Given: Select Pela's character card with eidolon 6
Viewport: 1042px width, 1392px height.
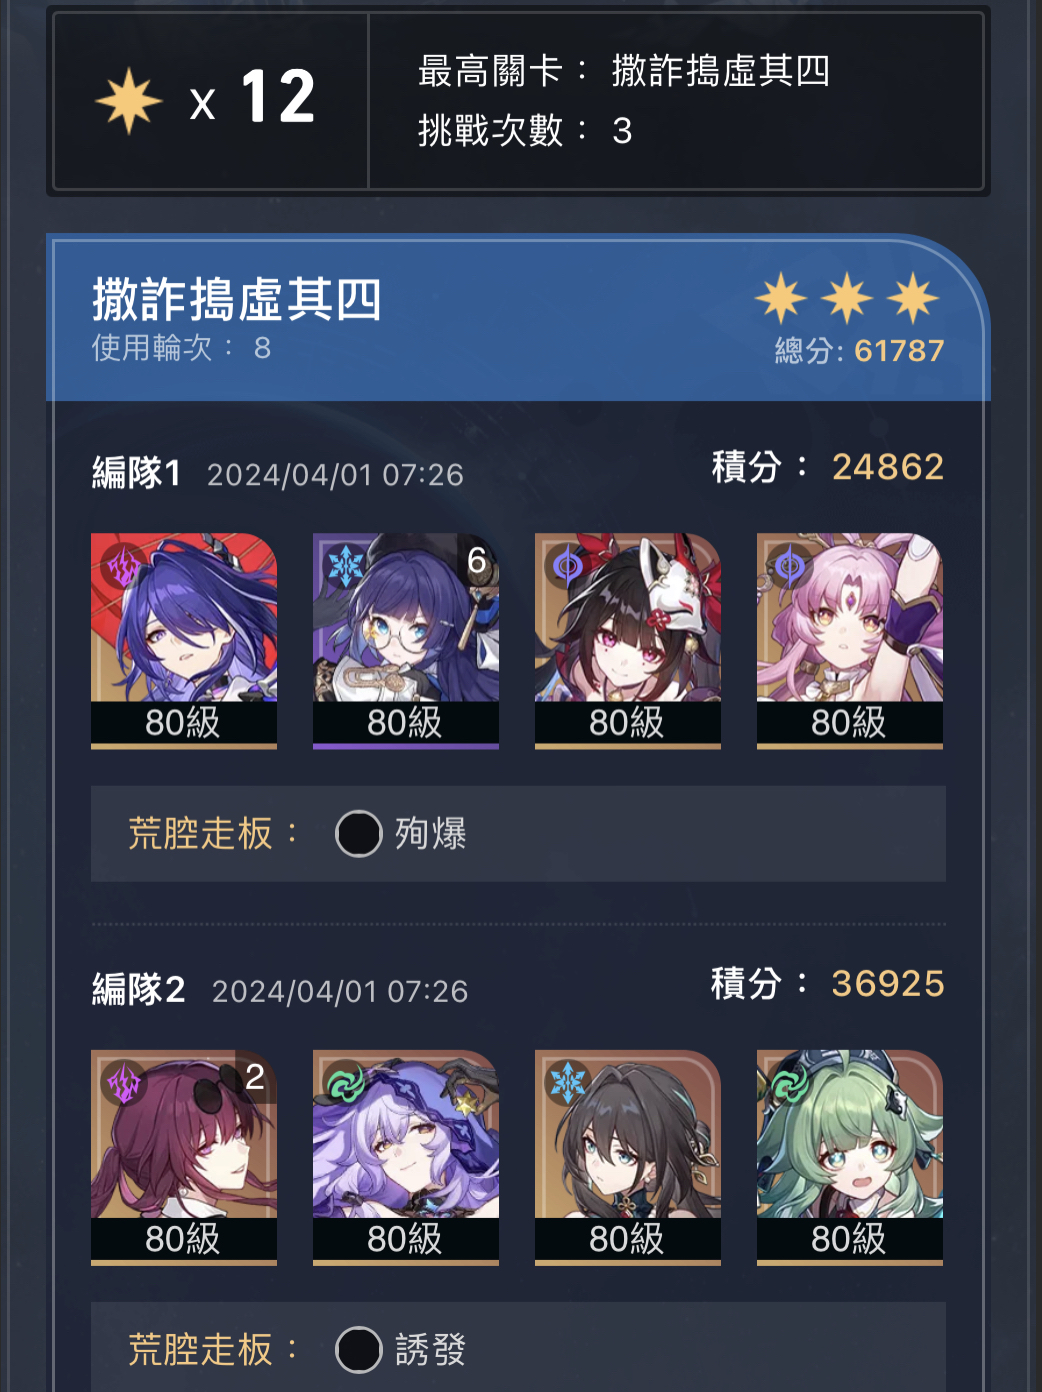Looking at the screenshot, I should [x=406, y=640].
